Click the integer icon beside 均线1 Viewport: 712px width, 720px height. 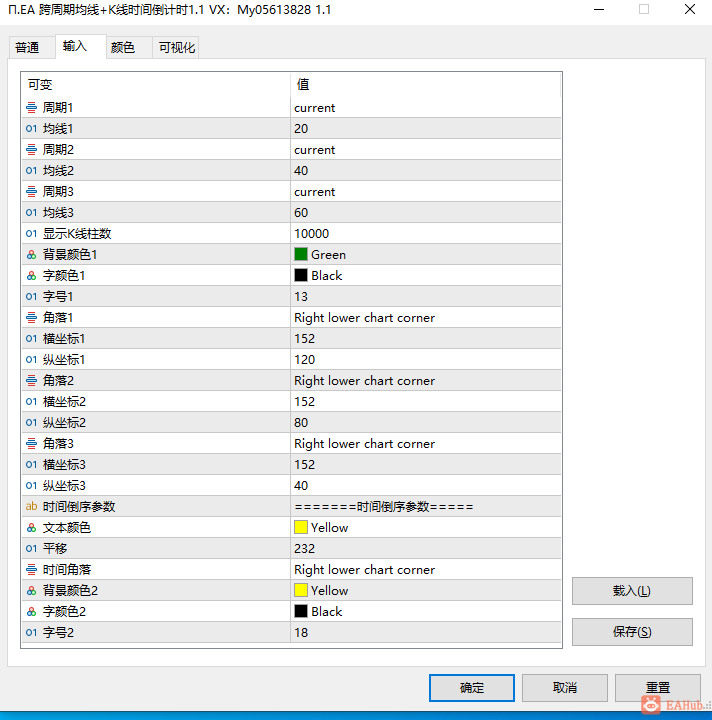click(x=31, y=129)
